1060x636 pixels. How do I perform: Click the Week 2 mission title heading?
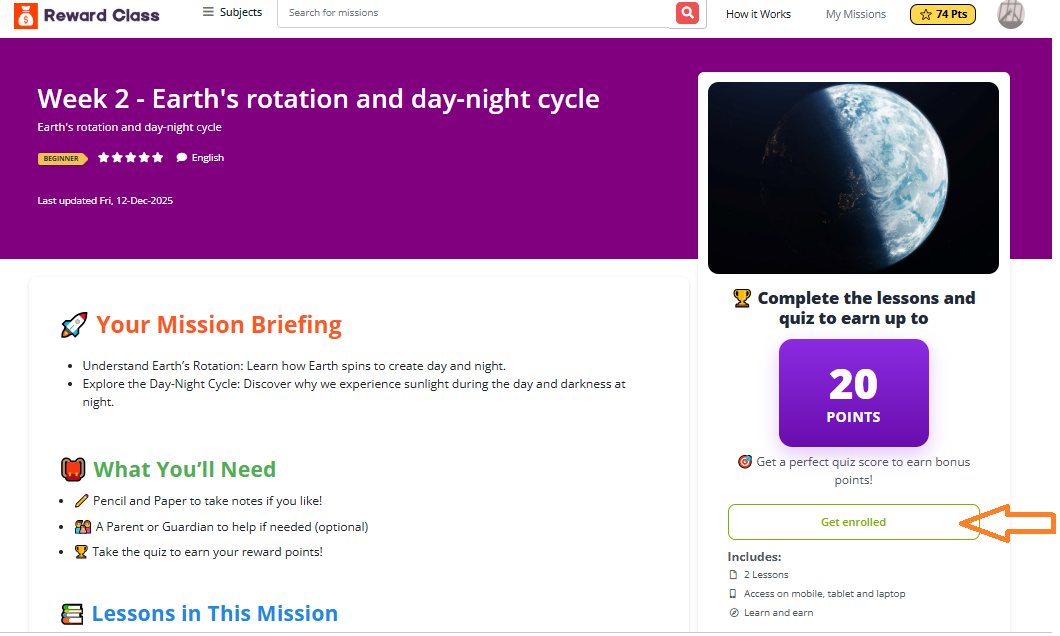coord(318,99)
